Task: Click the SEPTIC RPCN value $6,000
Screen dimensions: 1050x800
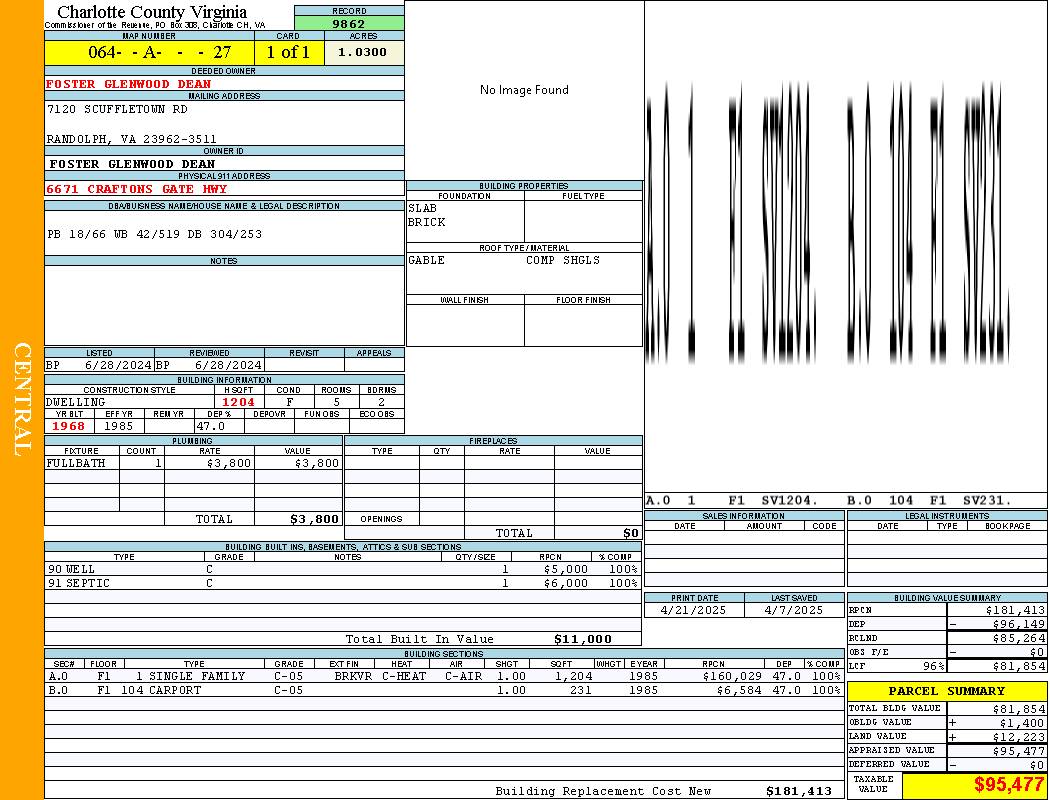Action: 566,584
